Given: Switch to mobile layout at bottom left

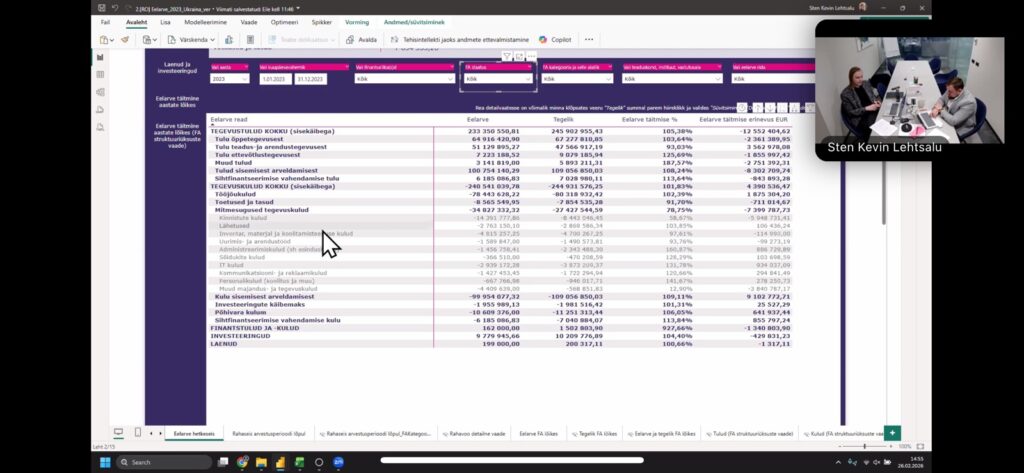Looking at the screenshot, I should [135, 433].
